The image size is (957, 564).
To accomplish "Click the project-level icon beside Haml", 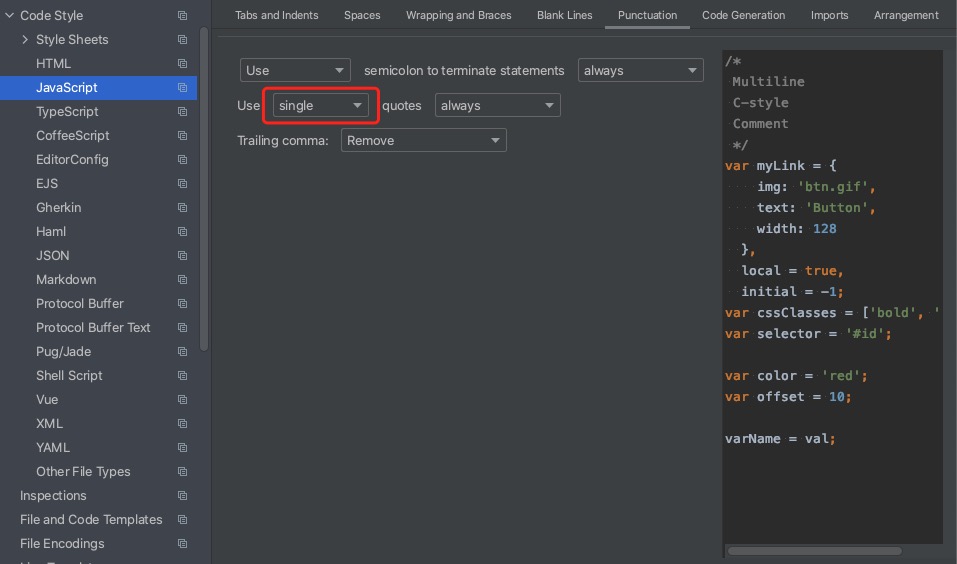I will 182,231.
